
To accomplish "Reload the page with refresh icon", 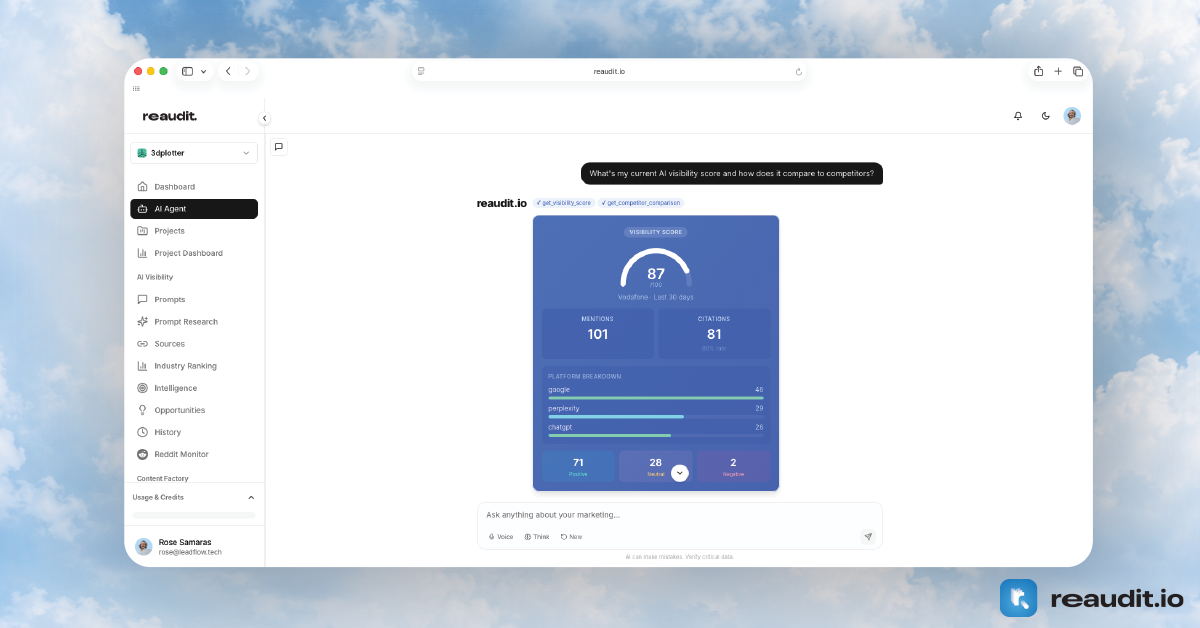I will (798, 71).
